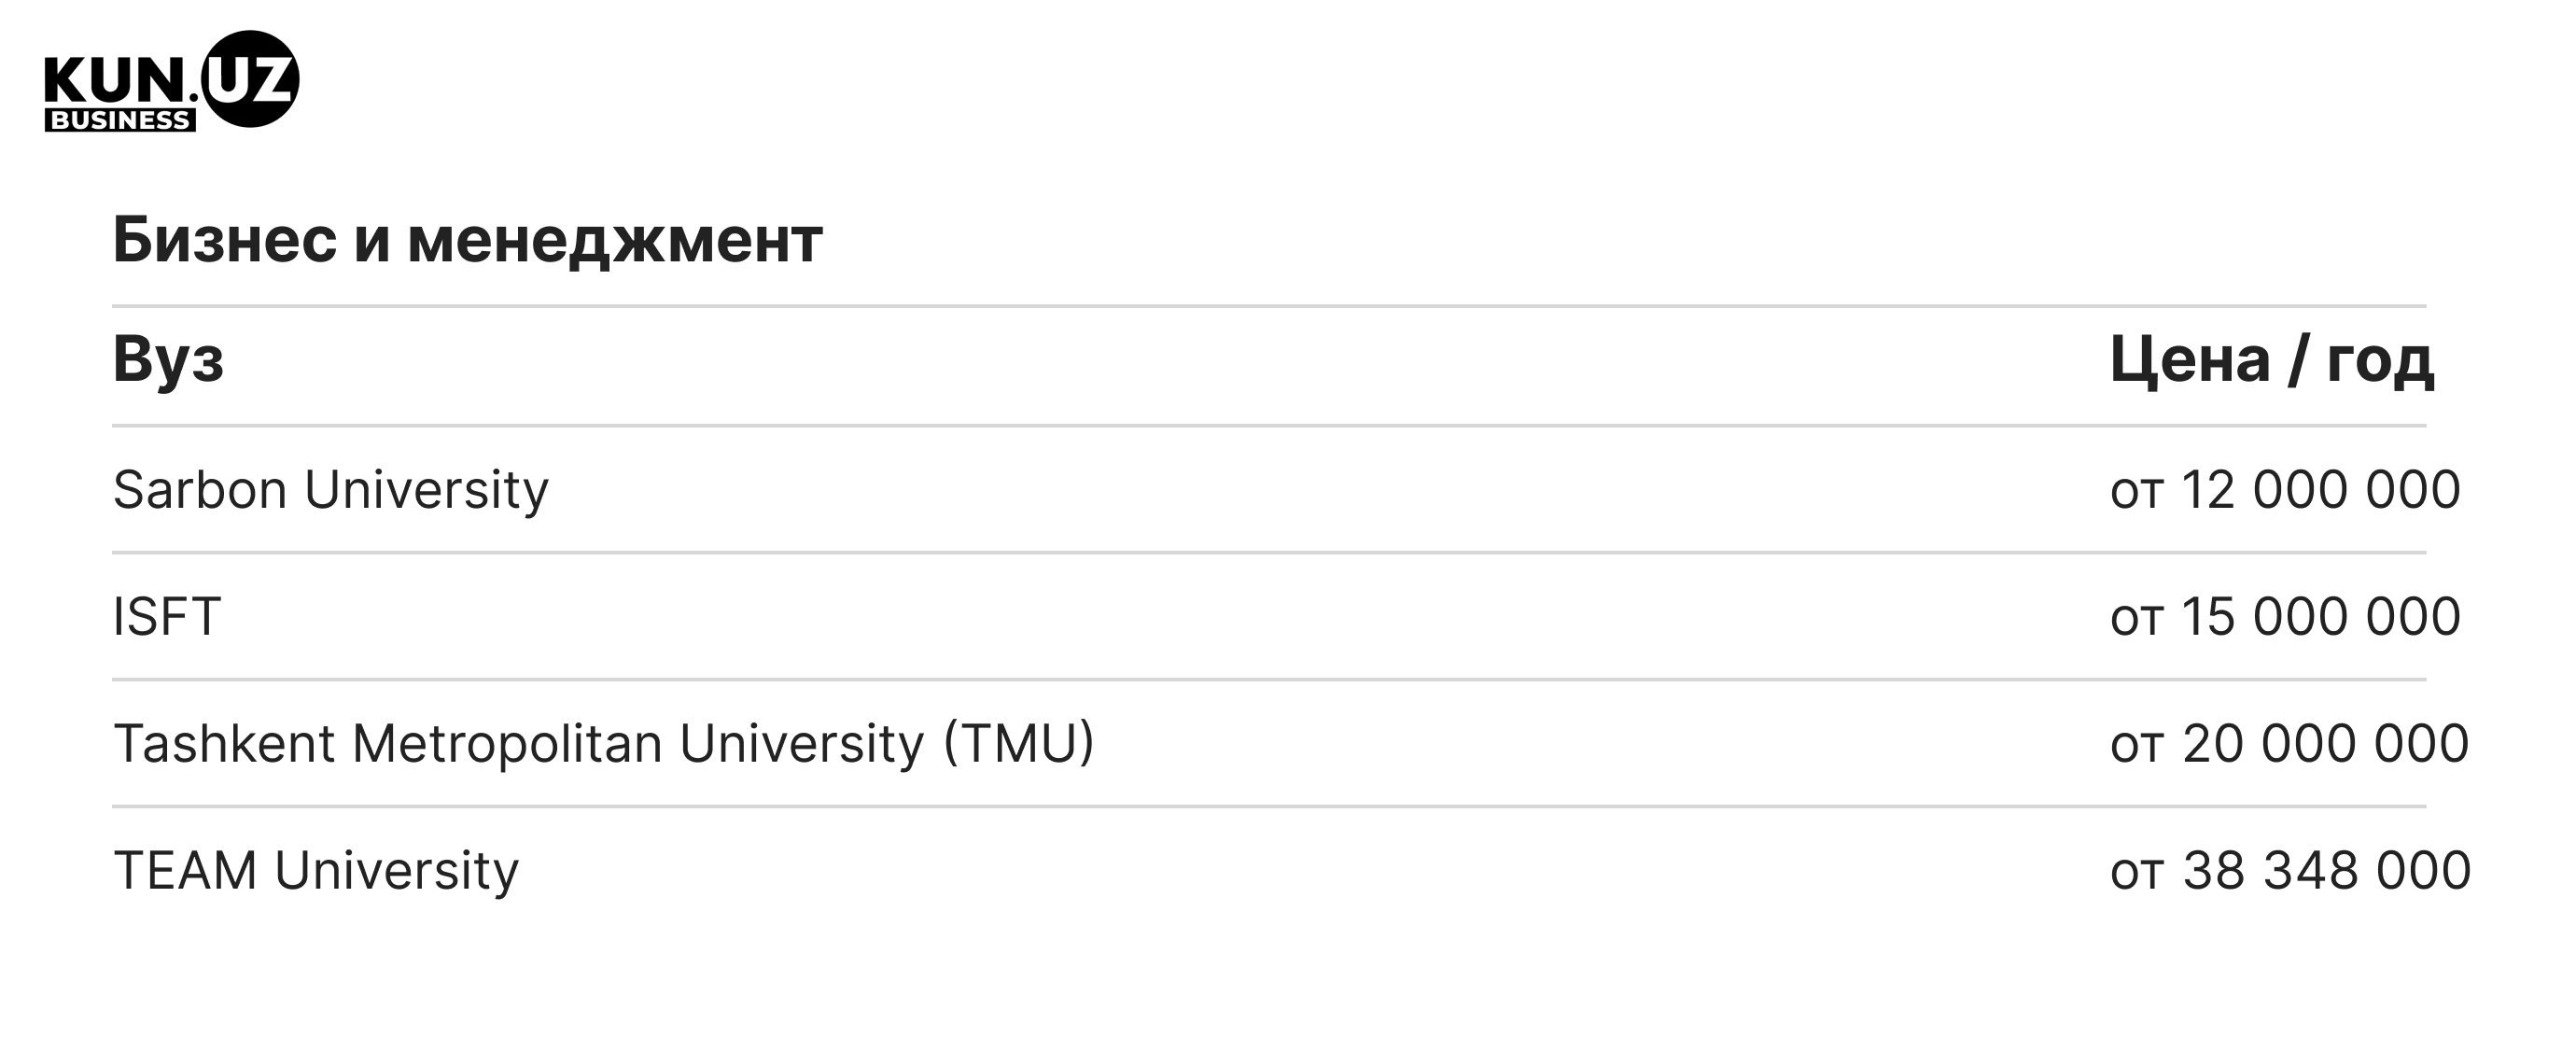Select the ISFT university name

167,616
